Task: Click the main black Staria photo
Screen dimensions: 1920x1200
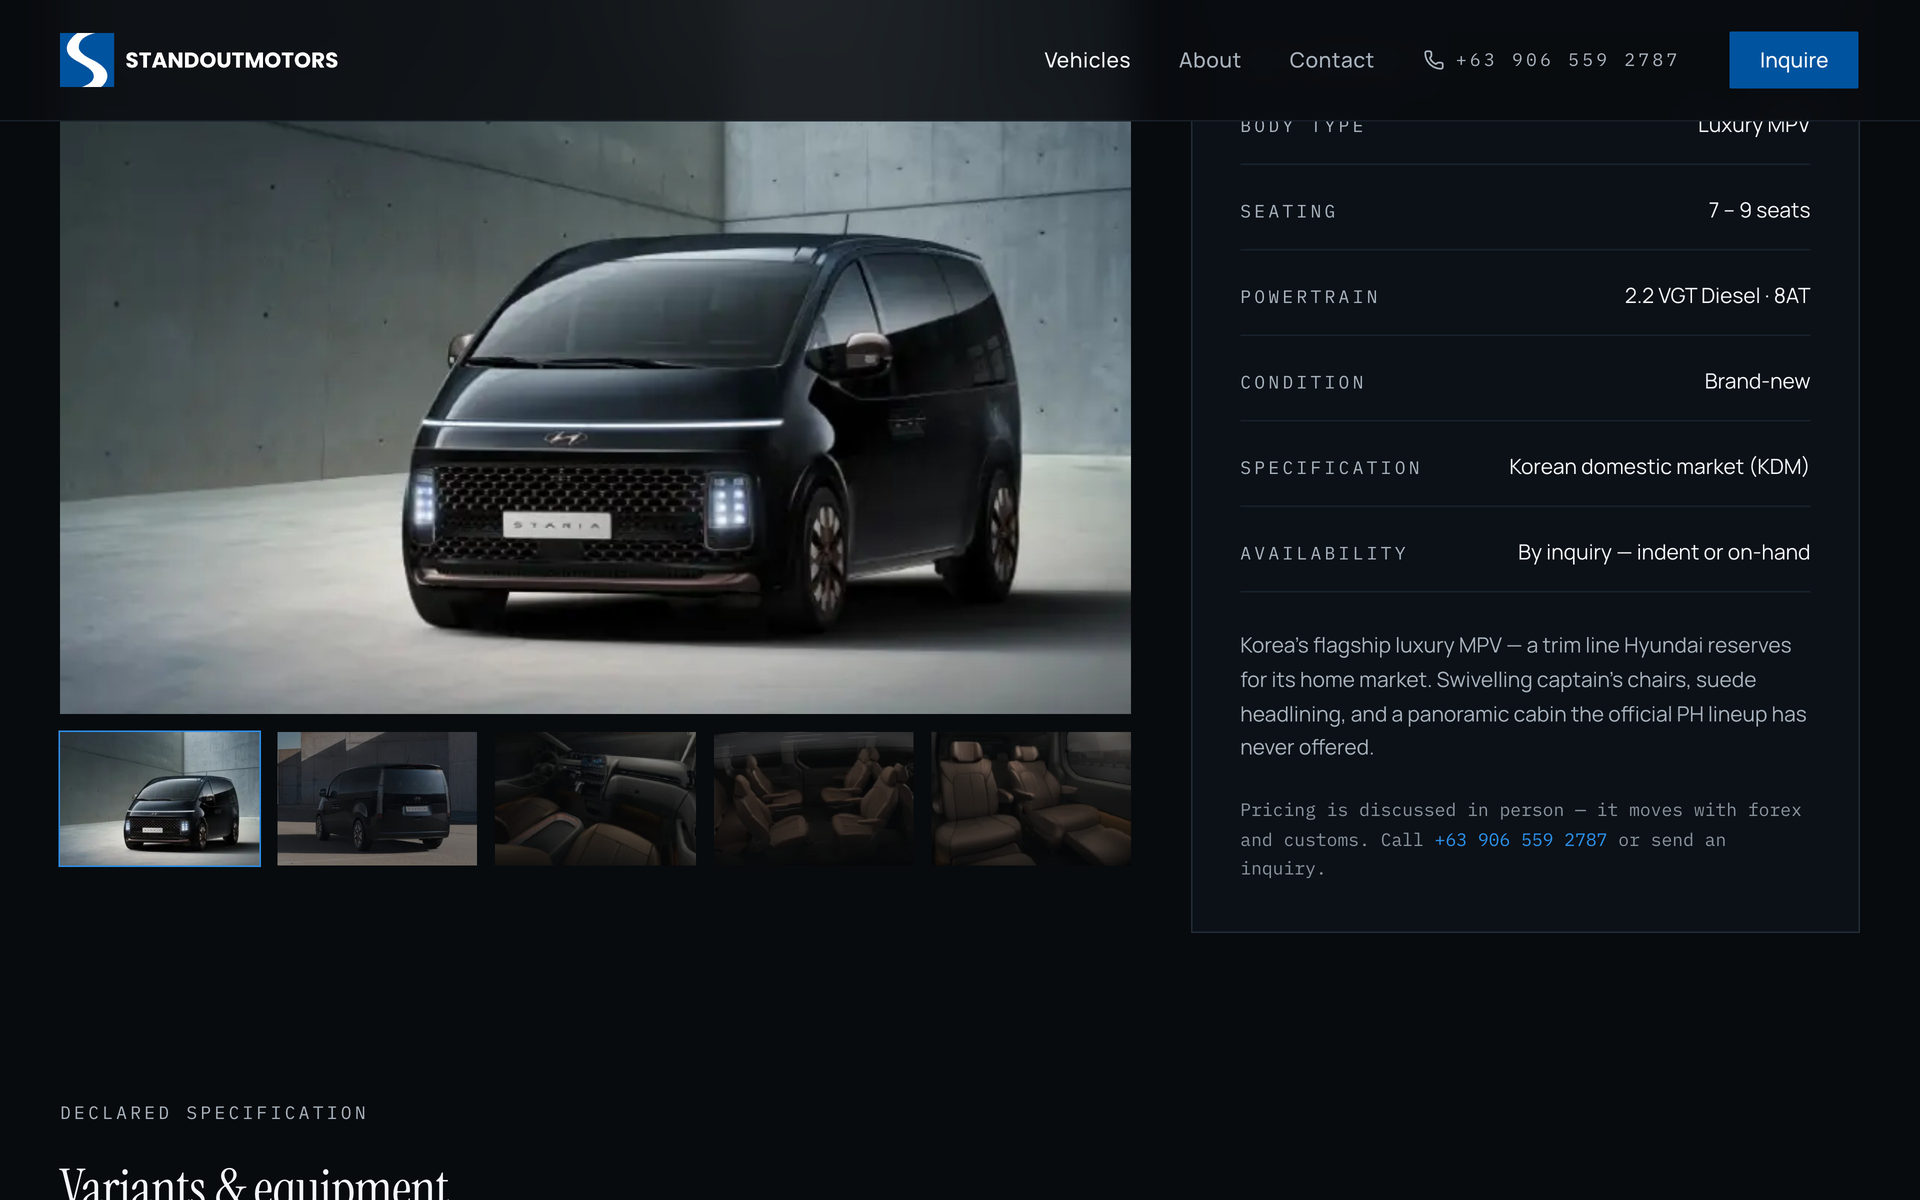Action: pyautogui.click(x=595, y=417)
